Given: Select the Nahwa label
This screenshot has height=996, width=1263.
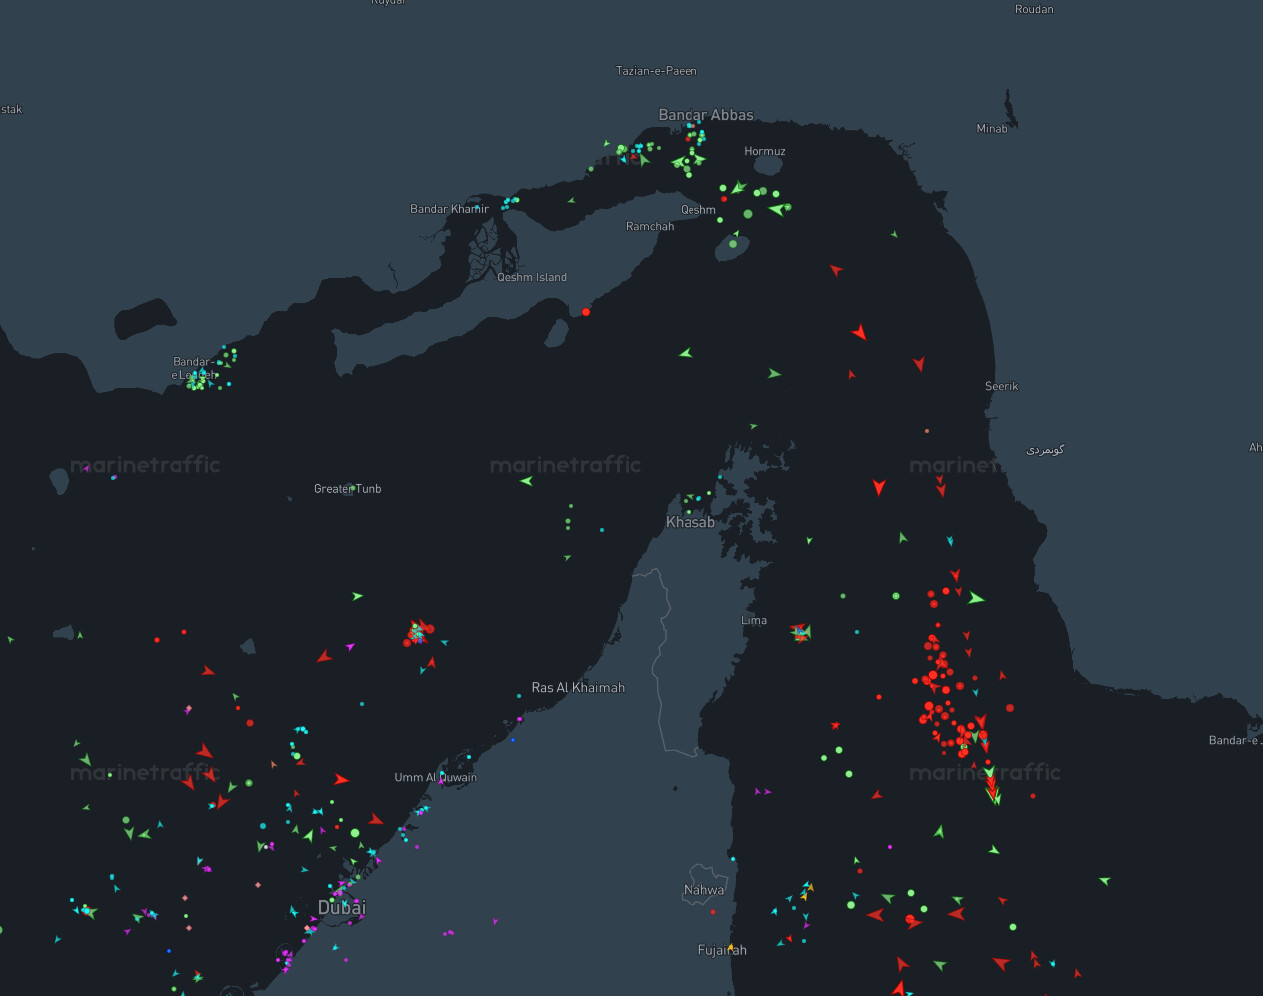Looking at the screenshot, I should tap(704, 890).
